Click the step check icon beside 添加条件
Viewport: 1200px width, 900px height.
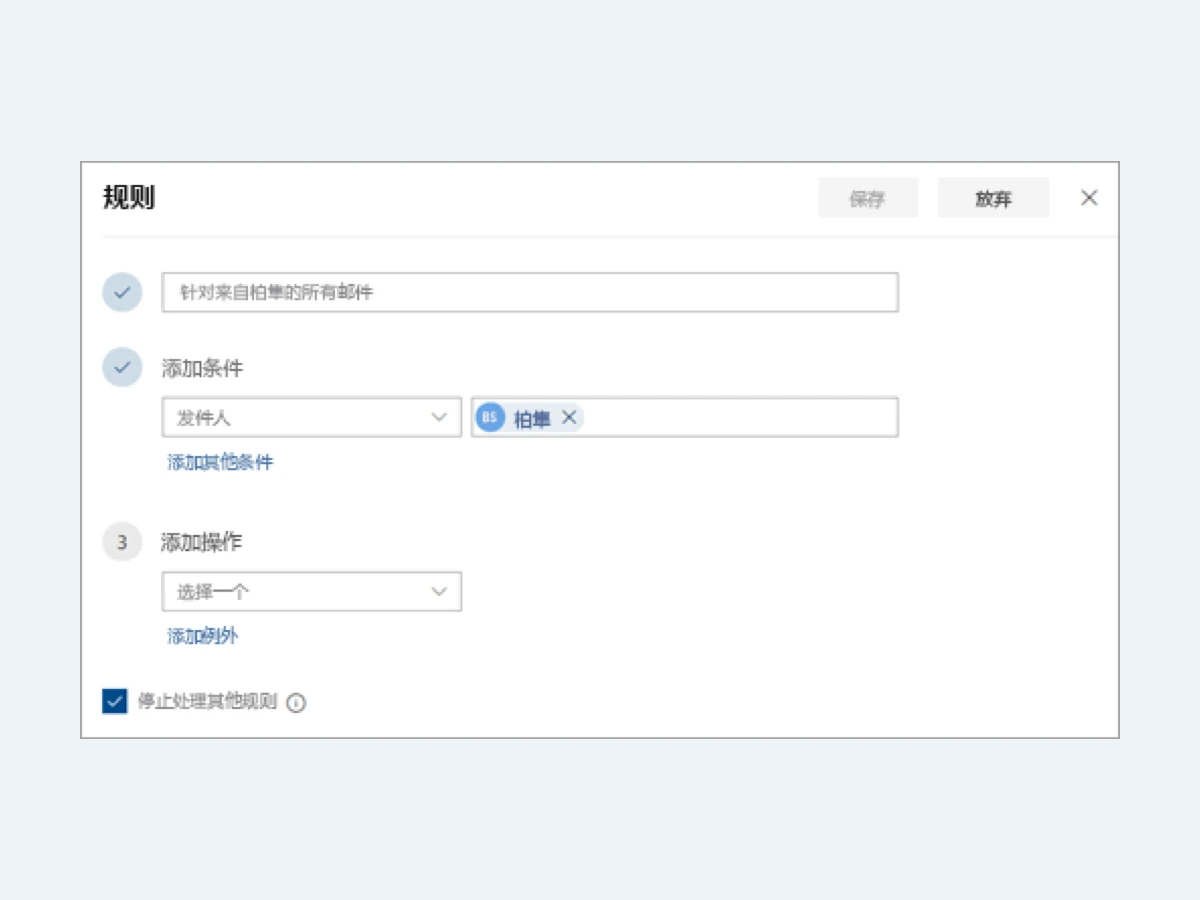[122, 367]
